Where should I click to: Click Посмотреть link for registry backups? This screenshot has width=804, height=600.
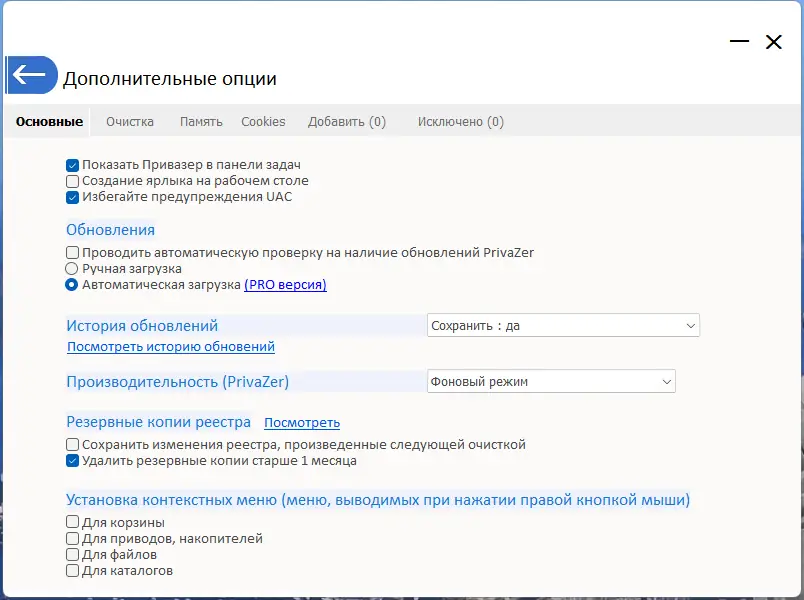point(302,423)
